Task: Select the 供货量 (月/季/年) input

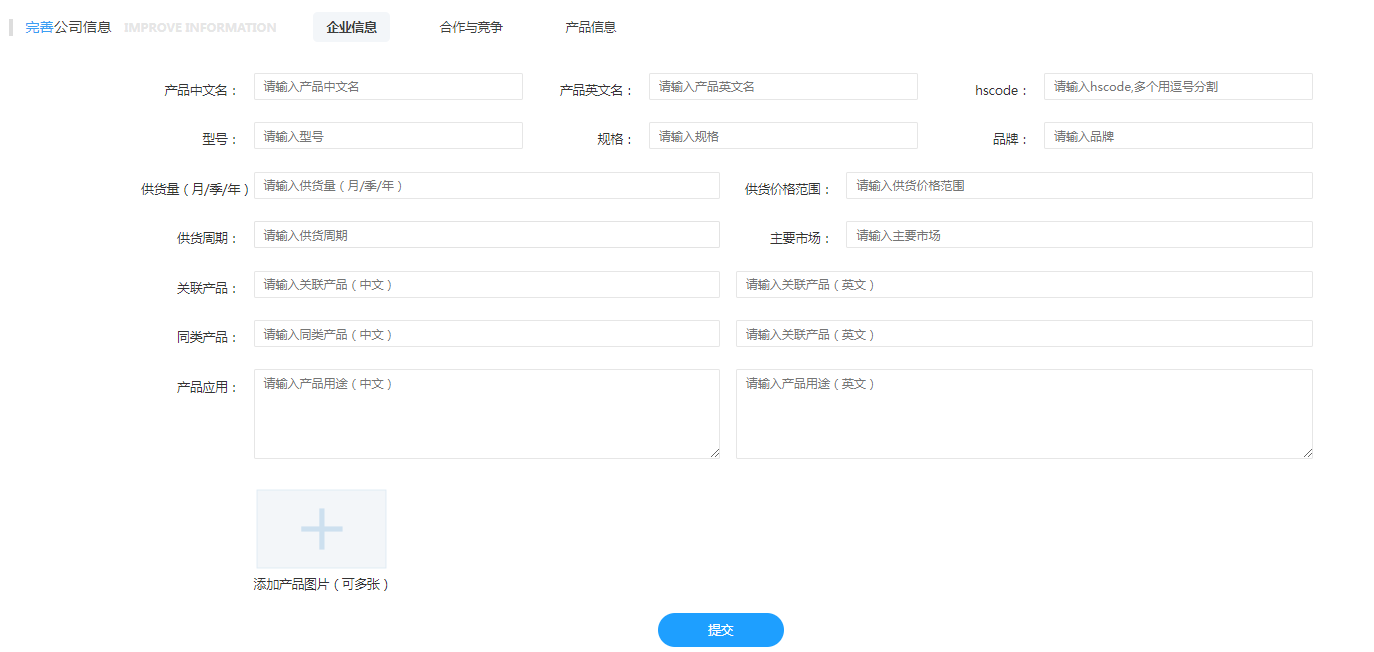Action: (x=486, y=186)
